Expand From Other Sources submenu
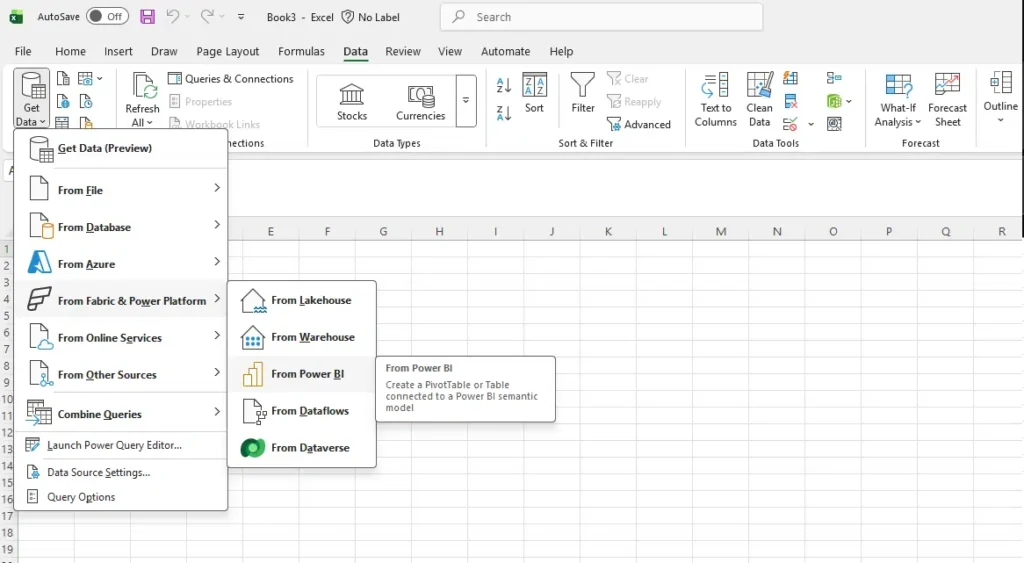Viewport: 1024px width, 563px height. 121,374
